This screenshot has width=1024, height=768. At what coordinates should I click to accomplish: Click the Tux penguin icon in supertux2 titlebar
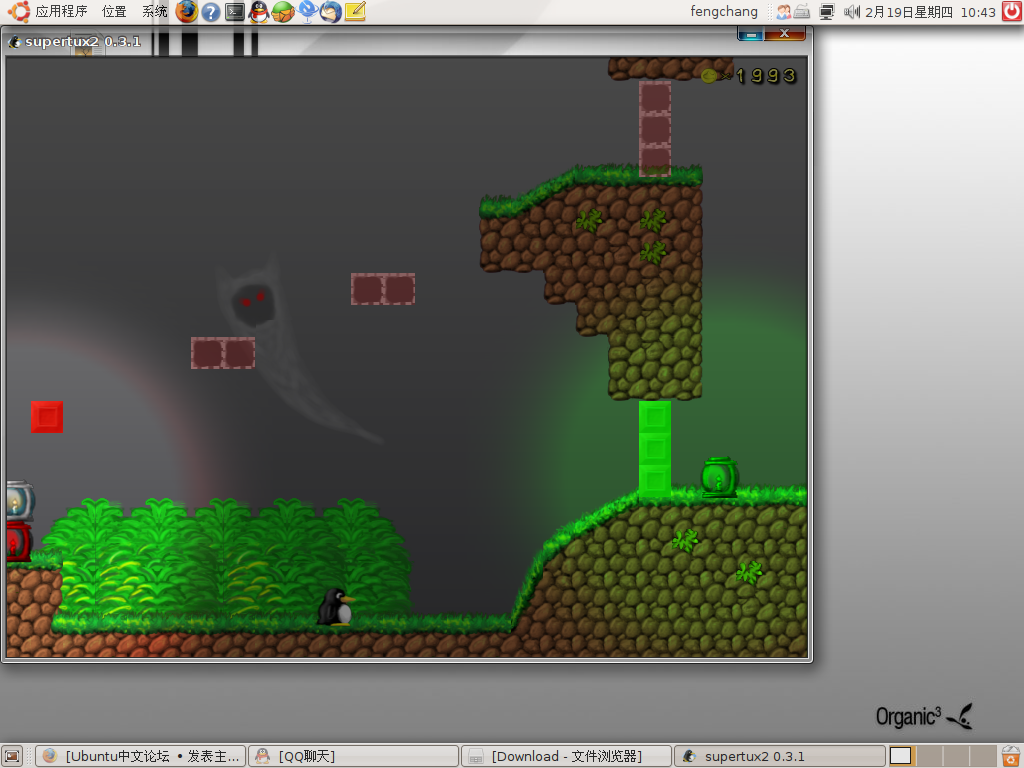tap(14, 42)
